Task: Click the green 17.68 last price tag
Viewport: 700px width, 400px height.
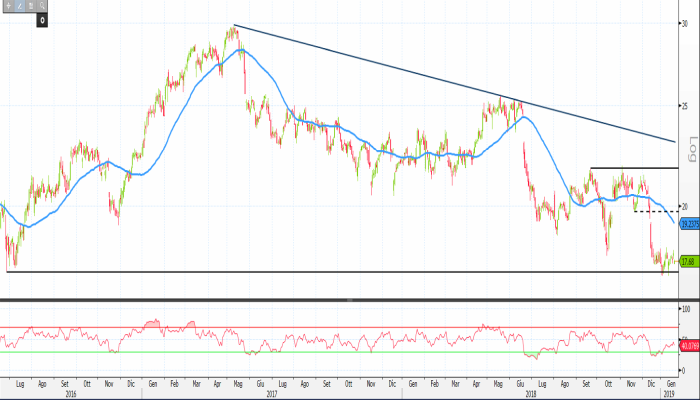Action: [x=688, y=261]
